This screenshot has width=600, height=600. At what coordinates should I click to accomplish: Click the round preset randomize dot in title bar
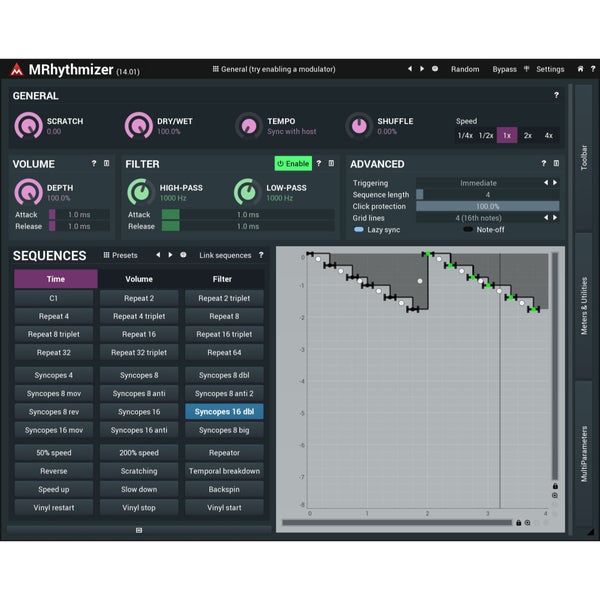point(435,69)
